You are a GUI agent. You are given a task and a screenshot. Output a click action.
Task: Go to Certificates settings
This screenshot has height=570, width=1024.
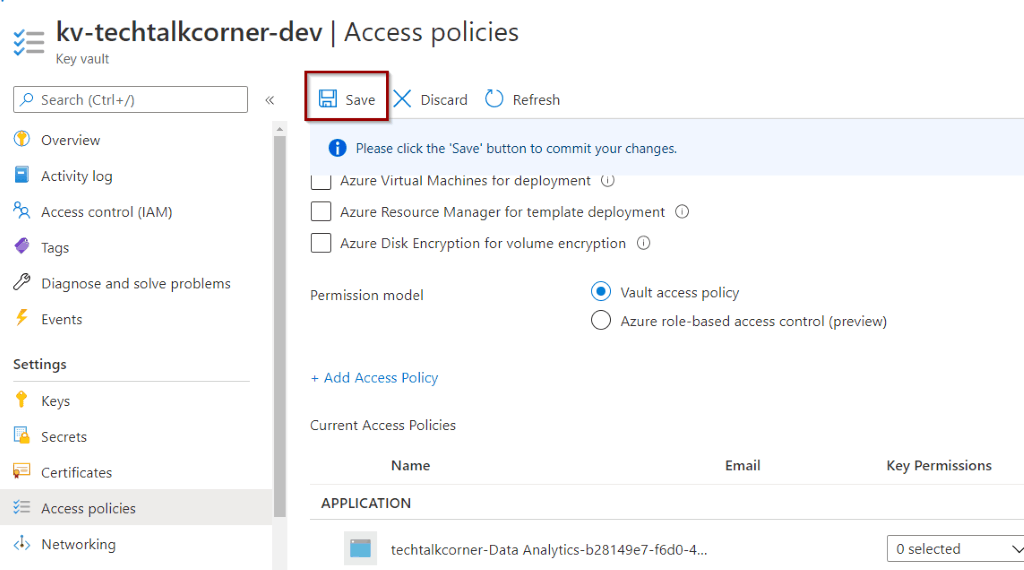[x=136, y=472]
